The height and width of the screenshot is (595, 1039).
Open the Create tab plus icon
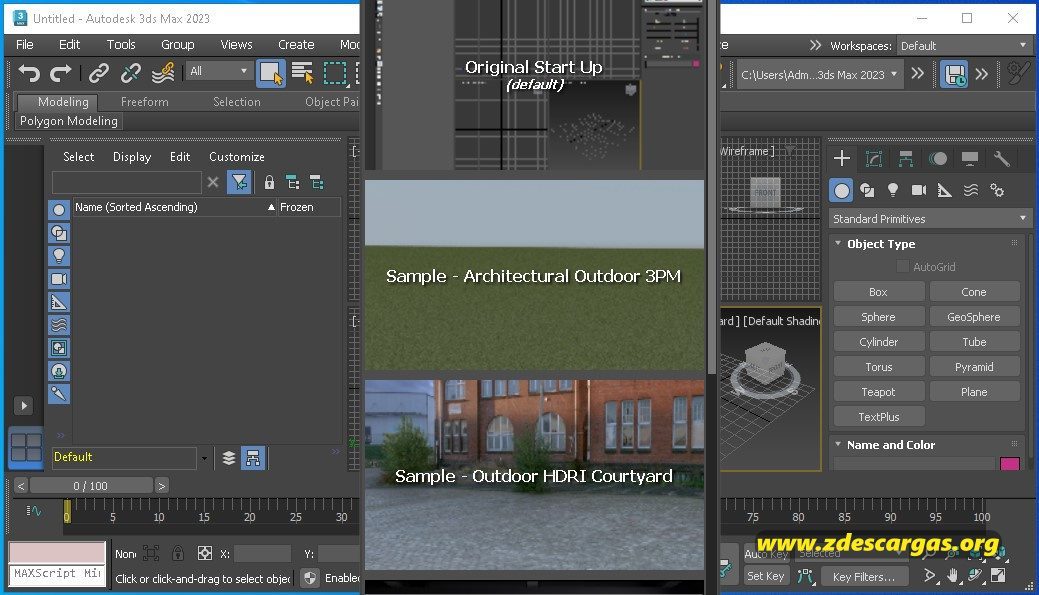click(842, 158)
